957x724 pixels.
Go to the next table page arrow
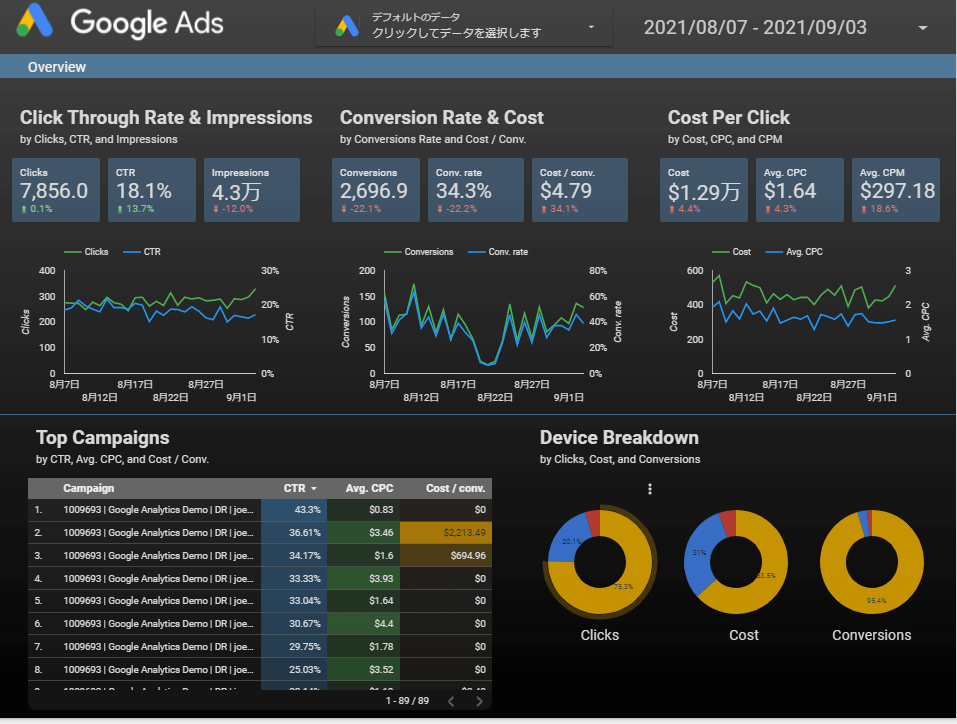click(x=479, y=701)
